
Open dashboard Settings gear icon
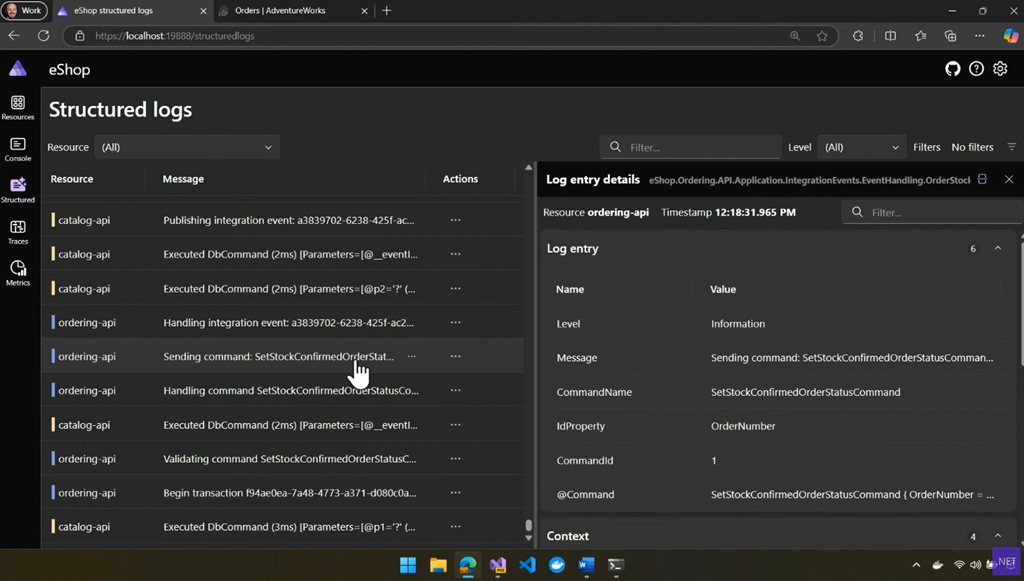[x=1000, y=69]
